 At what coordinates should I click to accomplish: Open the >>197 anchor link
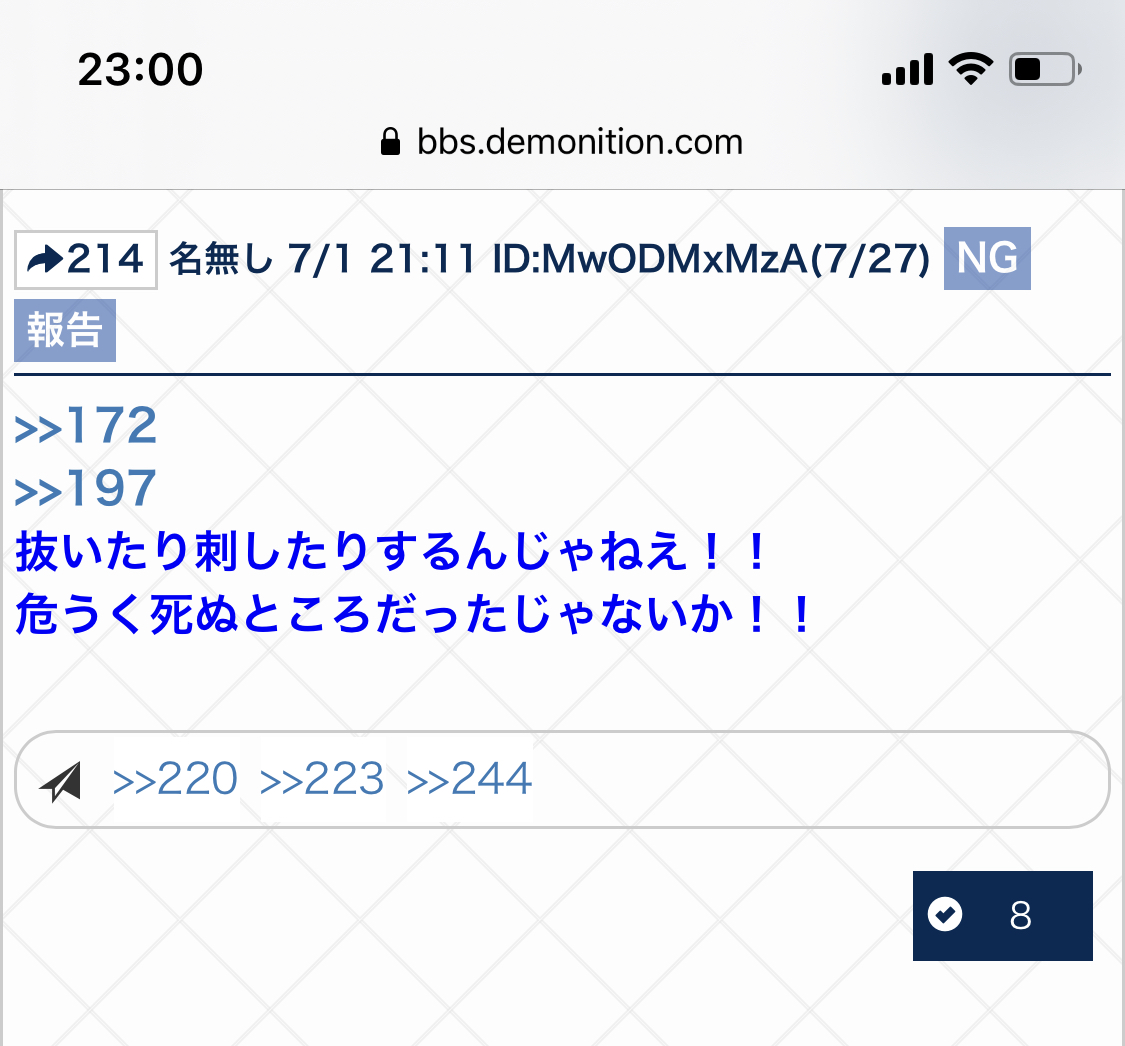click(85, 489)
